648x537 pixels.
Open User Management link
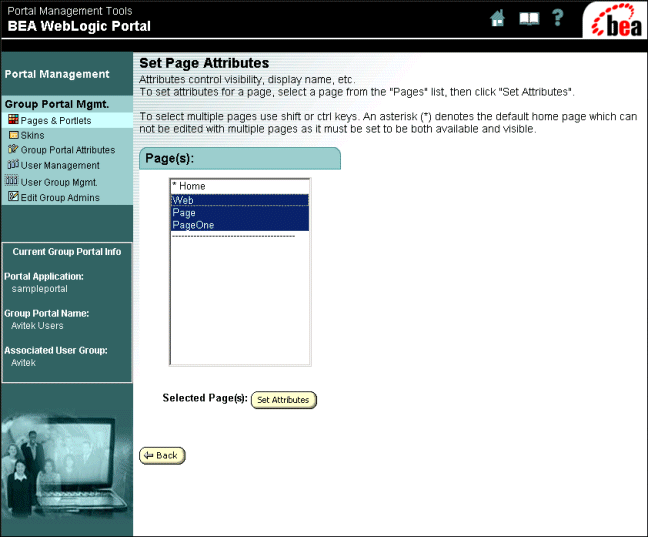tap(60, 165)
